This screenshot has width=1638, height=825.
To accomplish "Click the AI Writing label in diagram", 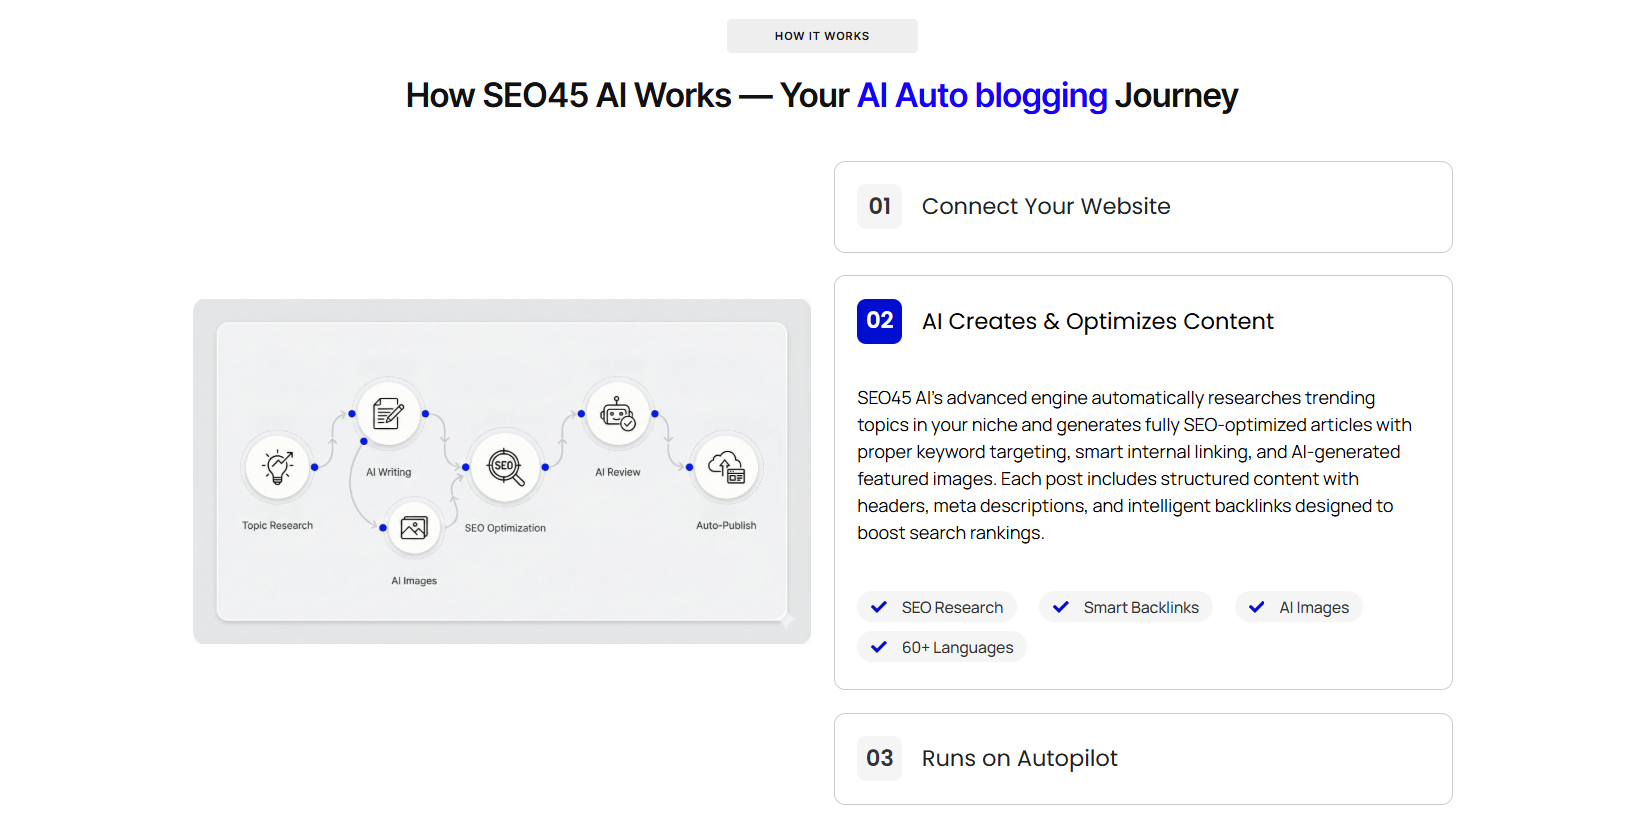I will pos(388,472).
